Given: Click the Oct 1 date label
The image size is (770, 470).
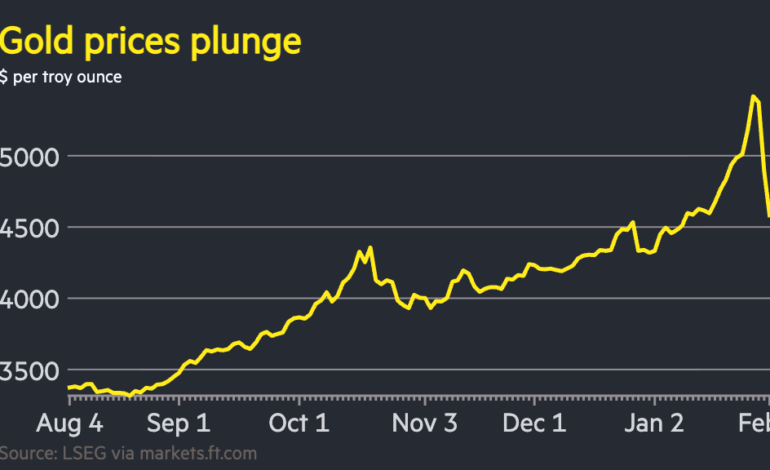Looking at the screenshot, I should click(301, 423).
